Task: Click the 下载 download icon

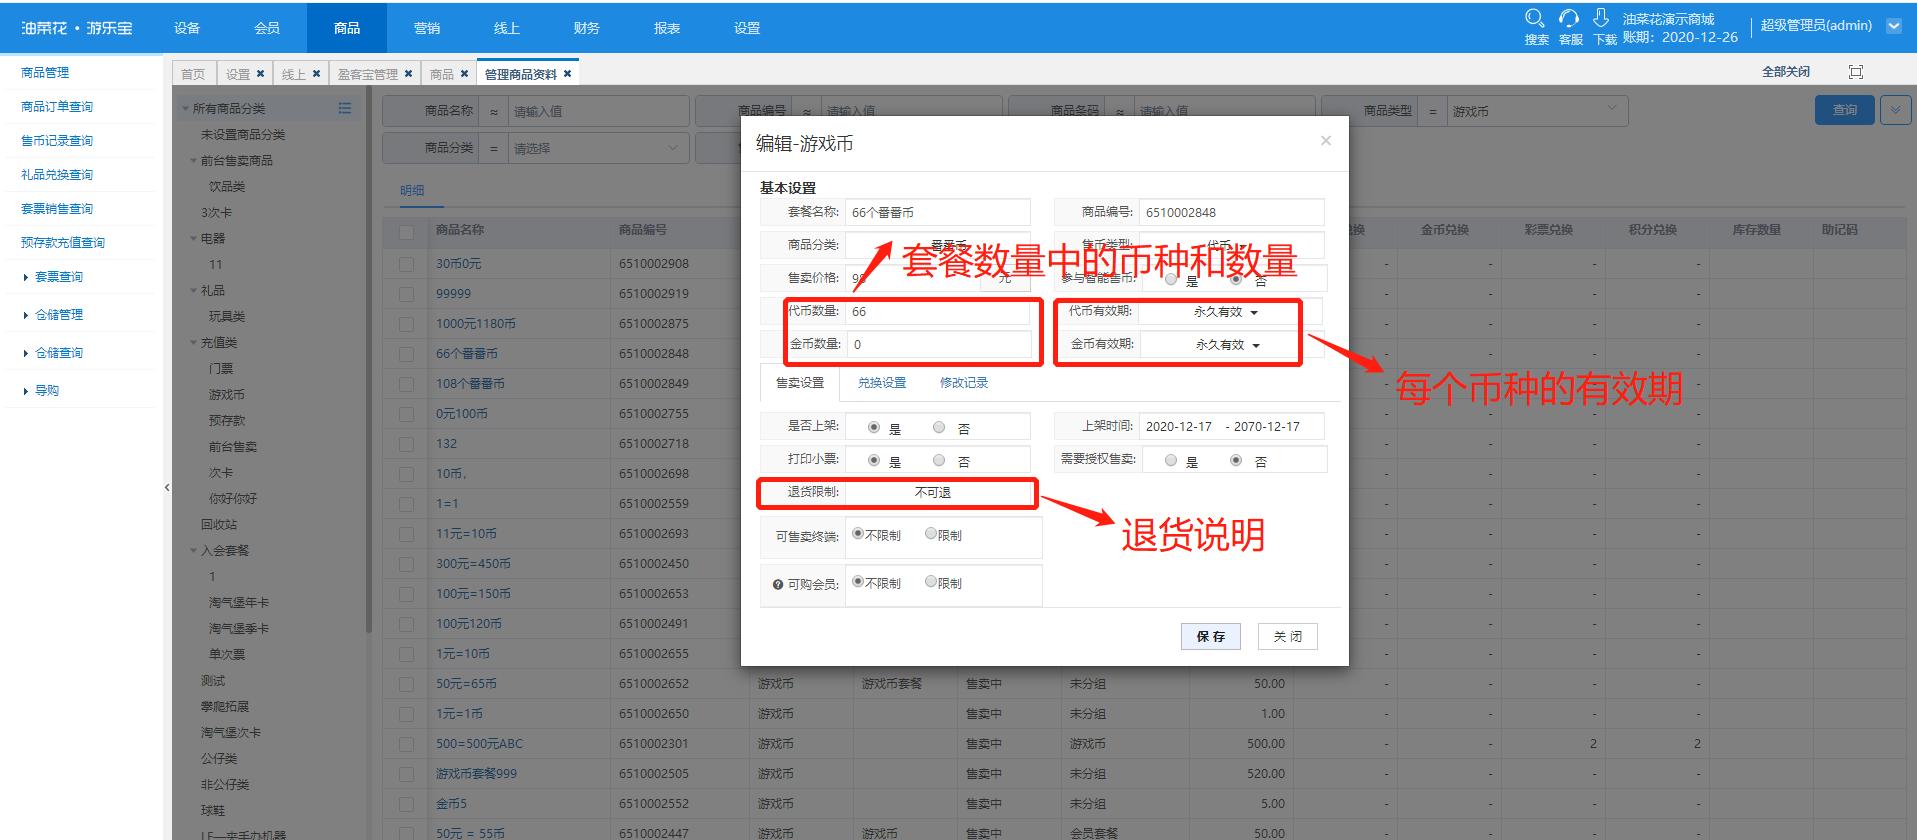Action: pos(1601,18)
